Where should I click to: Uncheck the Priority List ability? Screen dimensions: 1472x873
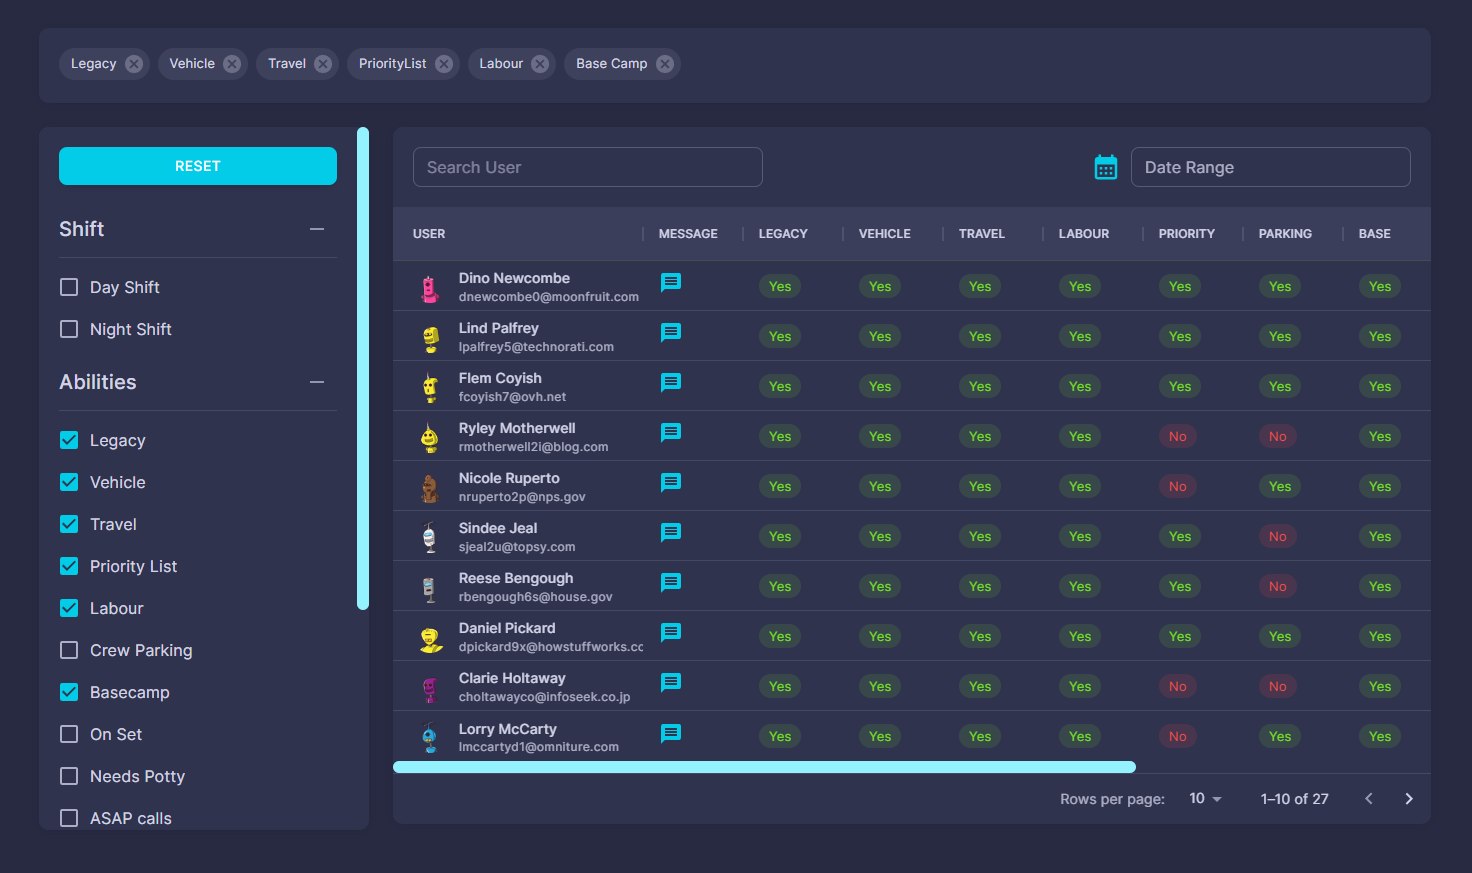point(69,566)
